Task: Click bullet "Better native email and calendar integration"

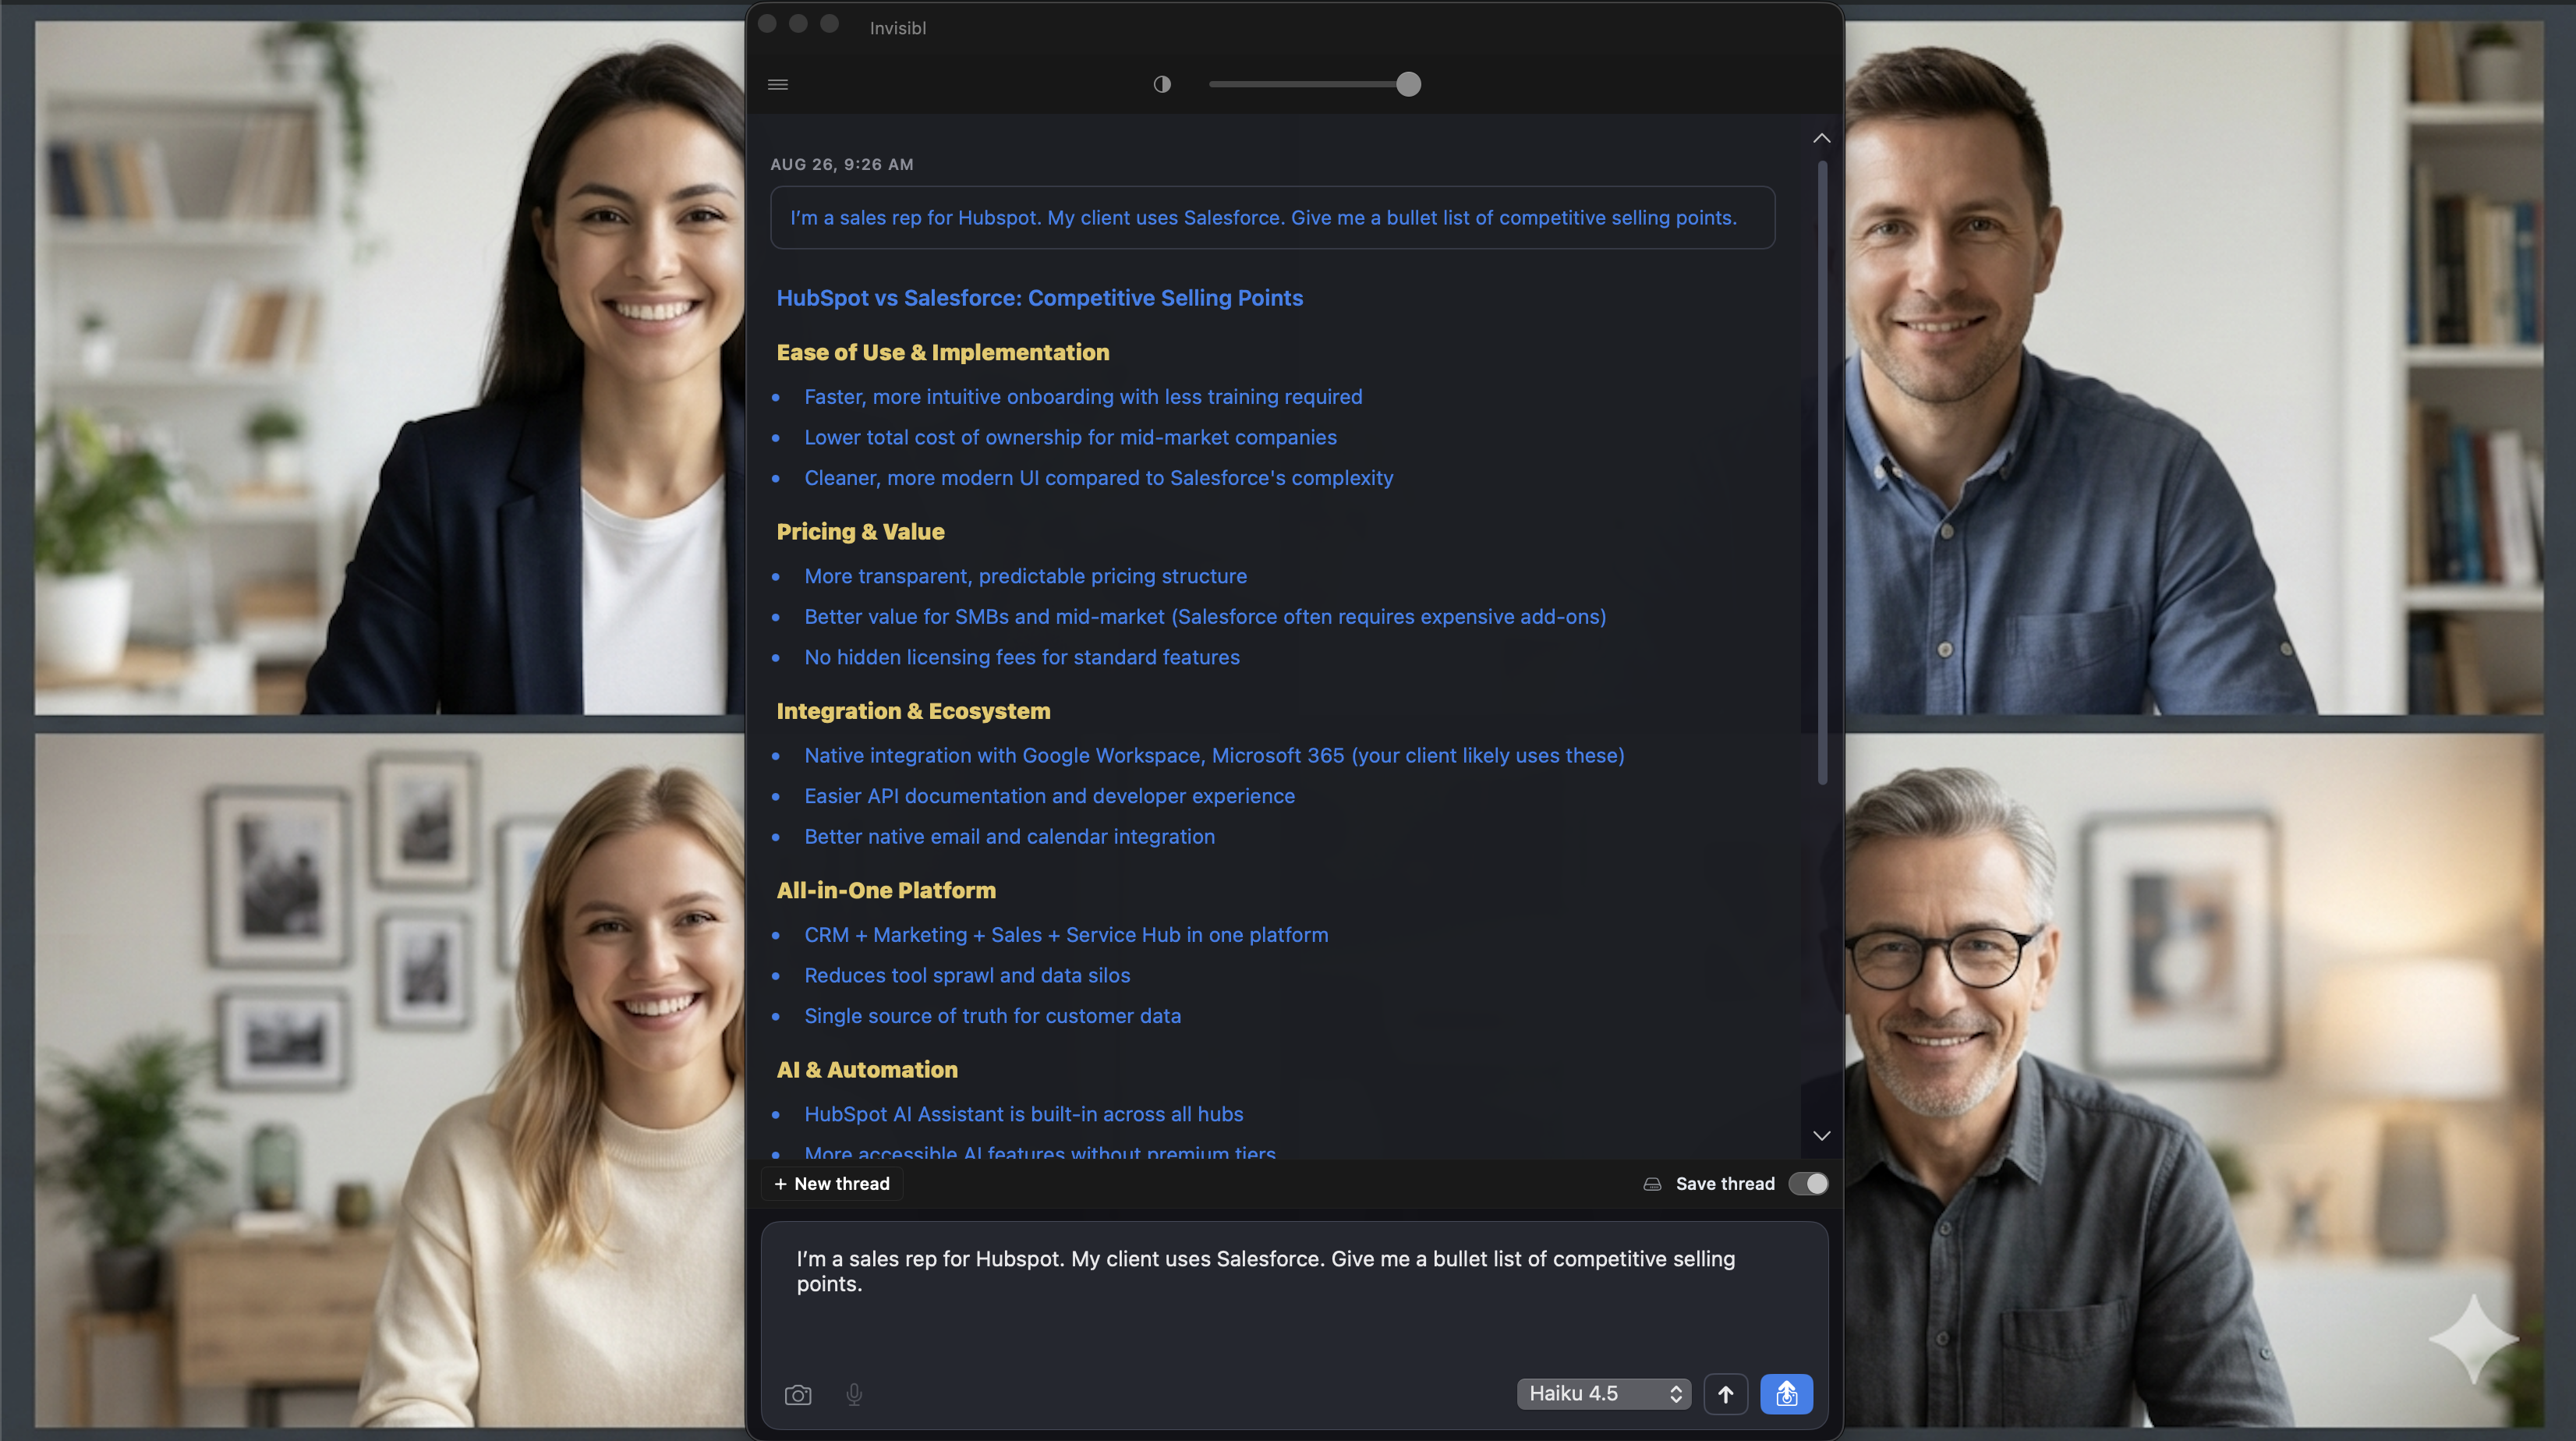Action: (x=1009, y=837)
